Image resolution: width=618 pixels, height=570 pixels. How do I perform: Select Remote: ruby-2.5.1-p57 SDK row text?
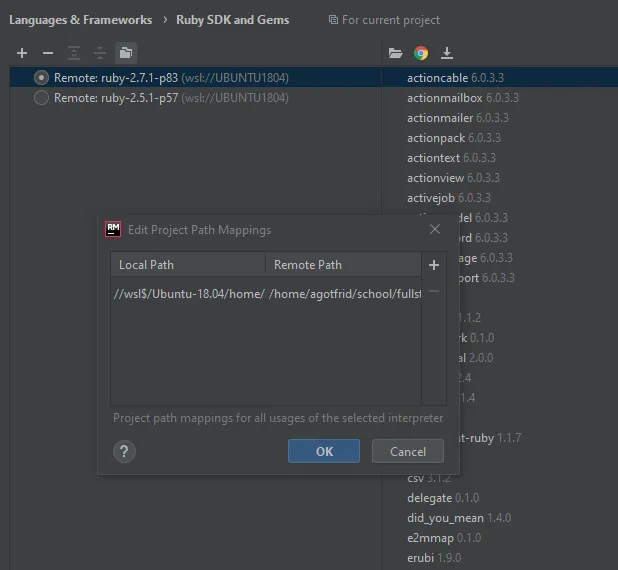(171, 98)
